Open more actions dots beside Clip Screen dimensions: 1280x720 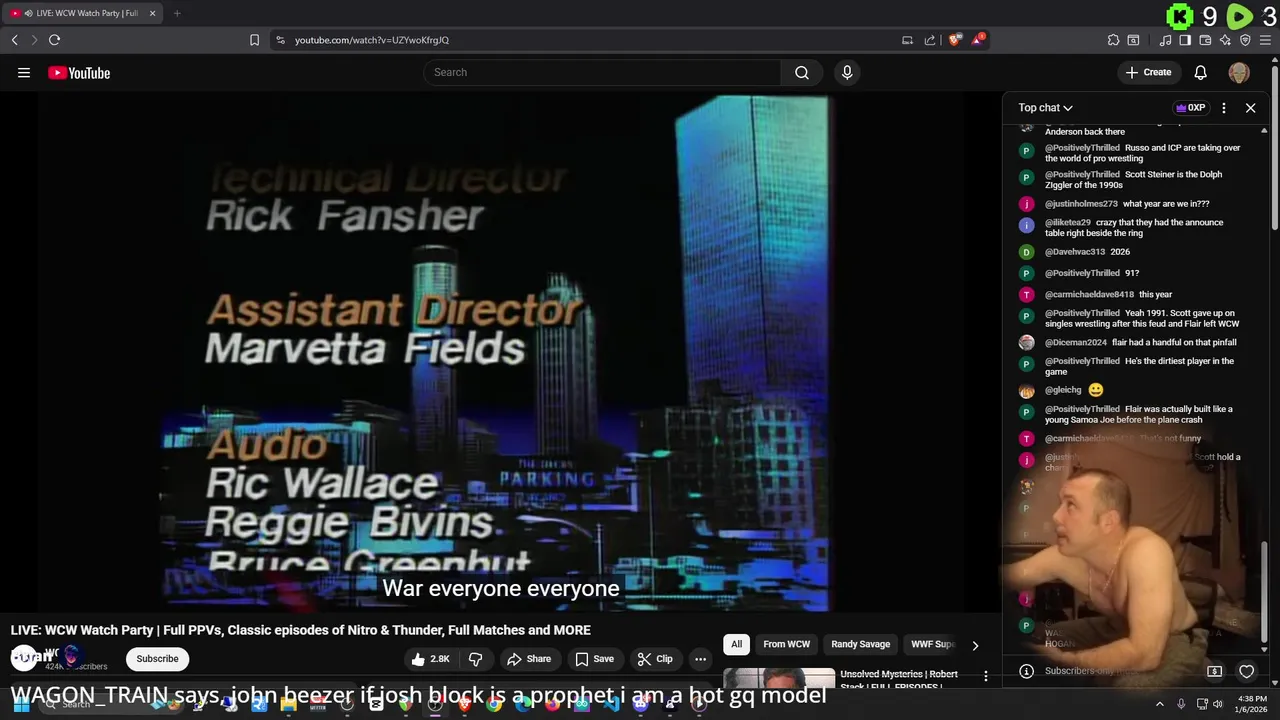[700, 659]
